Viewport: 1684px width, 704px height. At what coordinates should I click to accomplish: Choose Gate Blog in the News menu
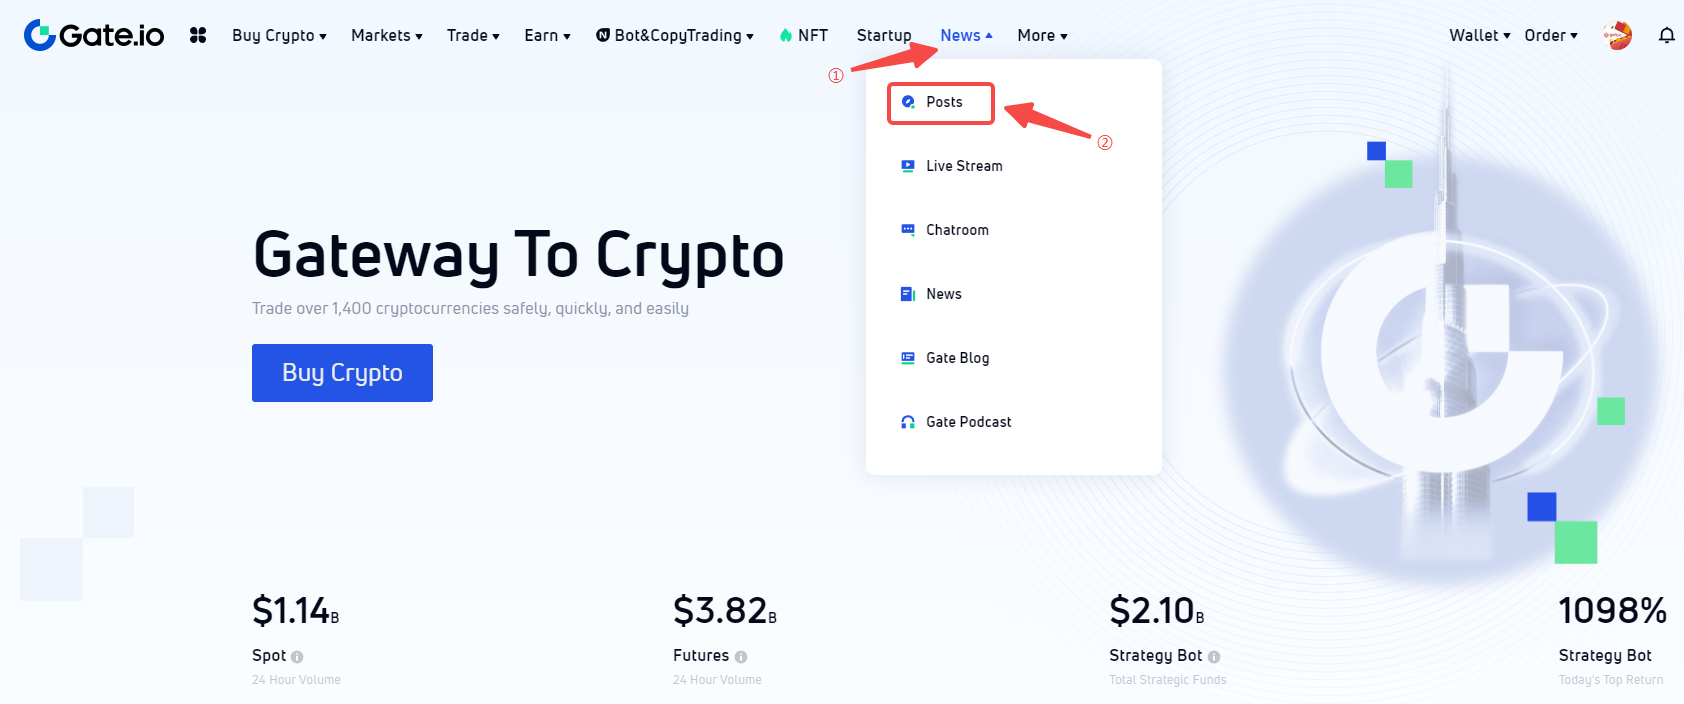pyautogui.click(x=956, y=358)
